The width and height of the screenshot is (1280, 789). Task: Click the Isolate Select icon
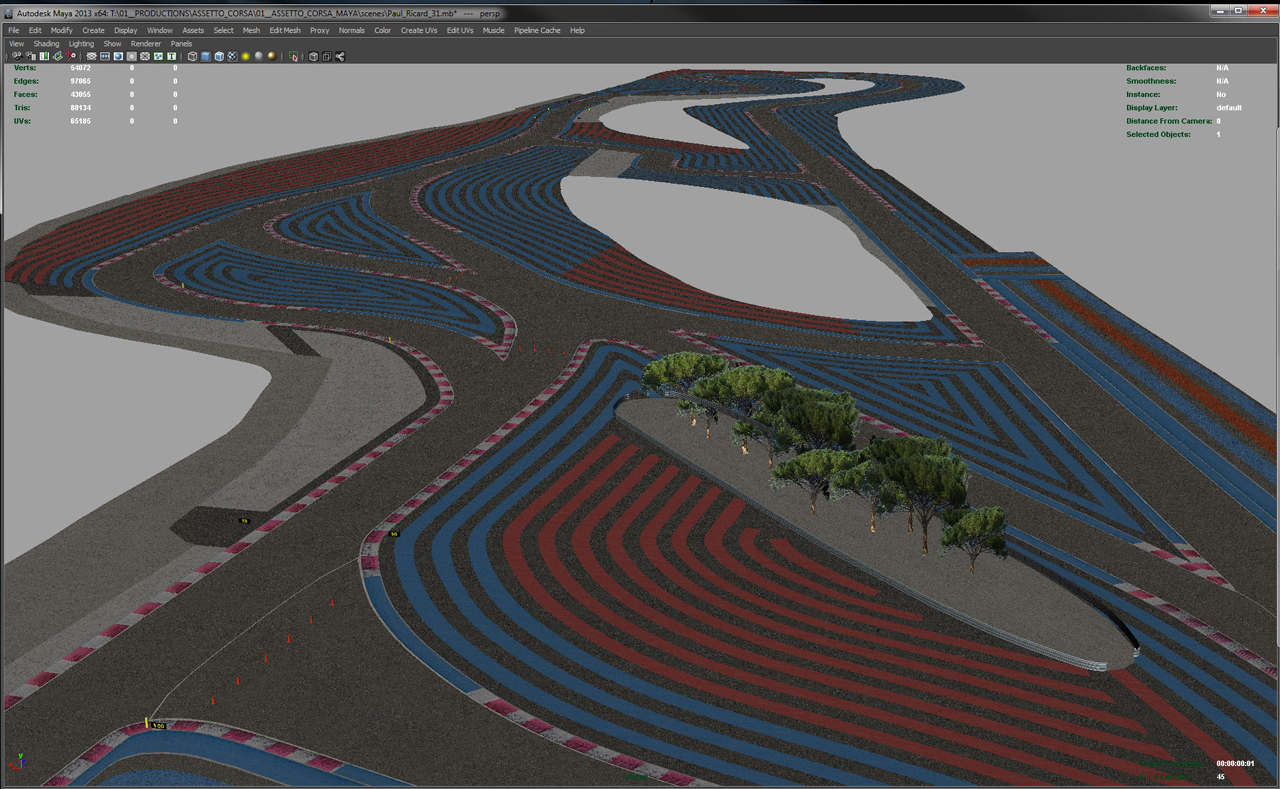[x=293, y=56]
